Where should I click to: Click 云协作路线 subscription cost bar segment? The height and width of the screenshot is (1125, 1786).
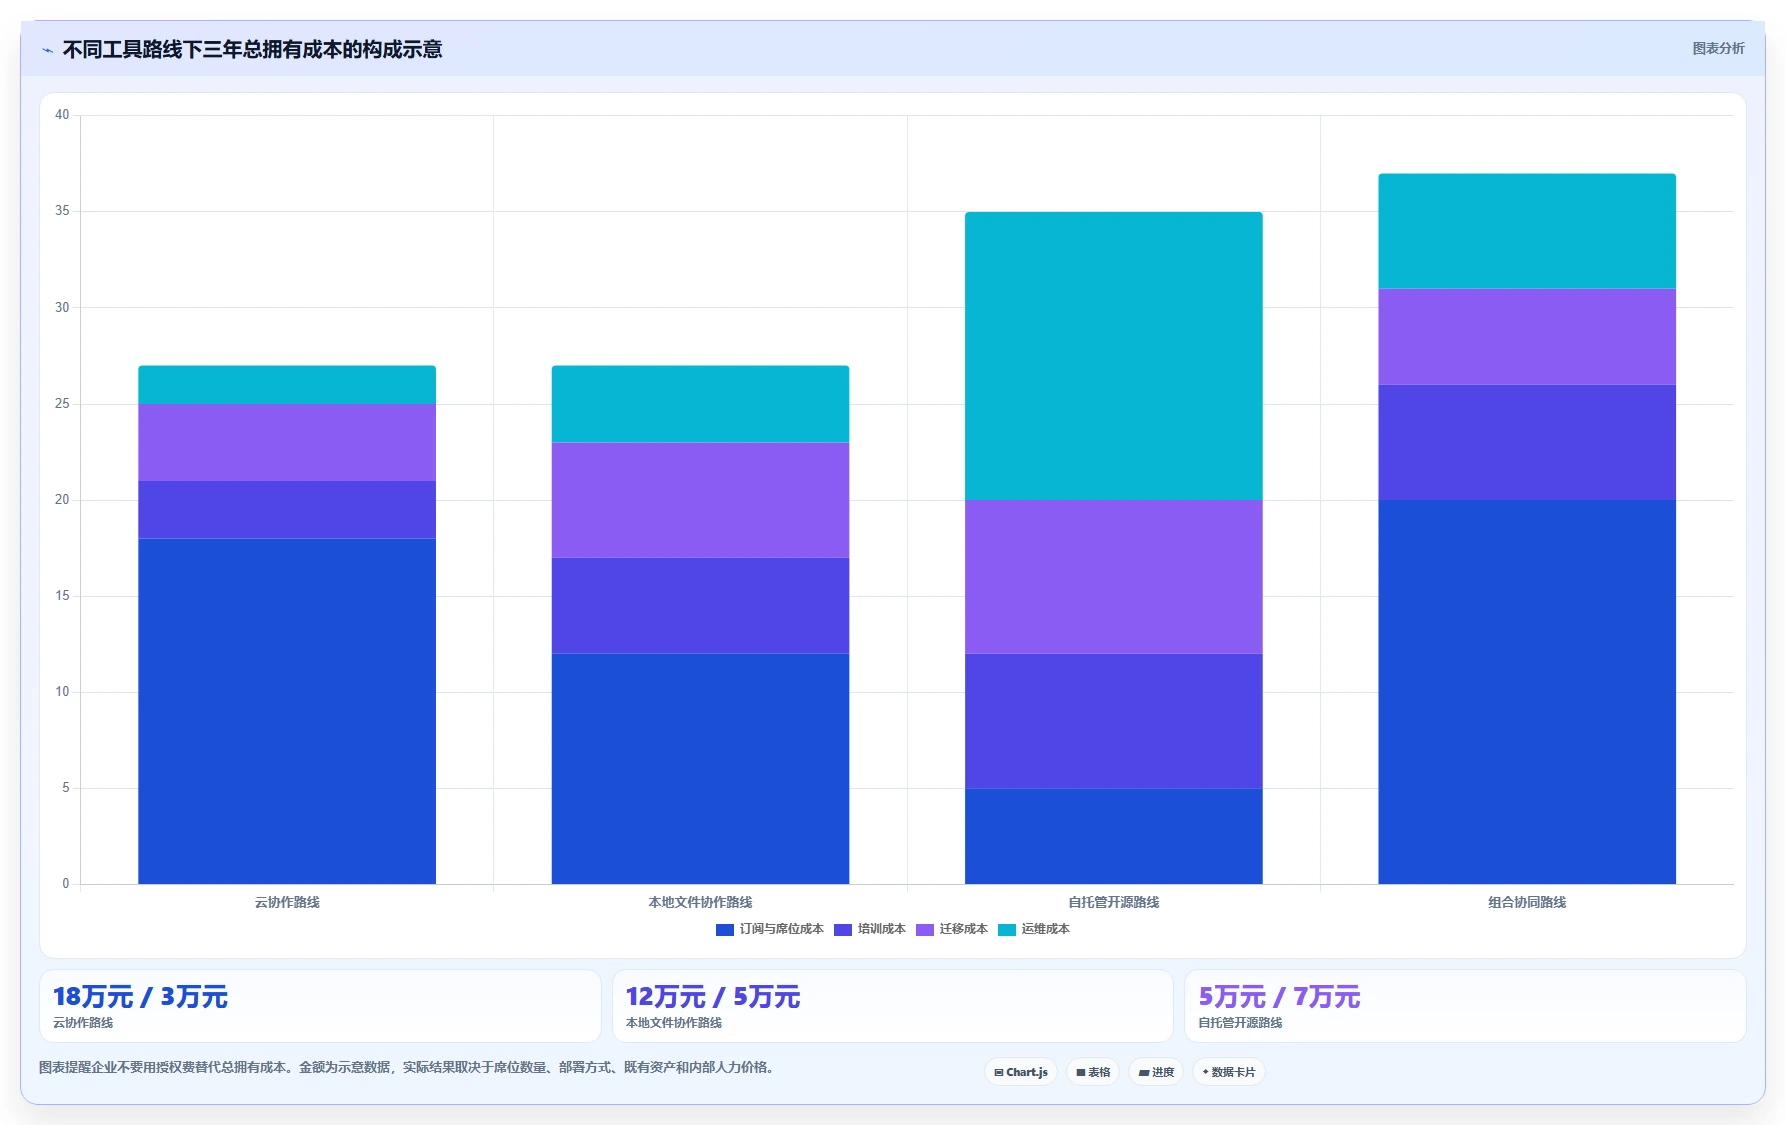[x=287, y=711]
